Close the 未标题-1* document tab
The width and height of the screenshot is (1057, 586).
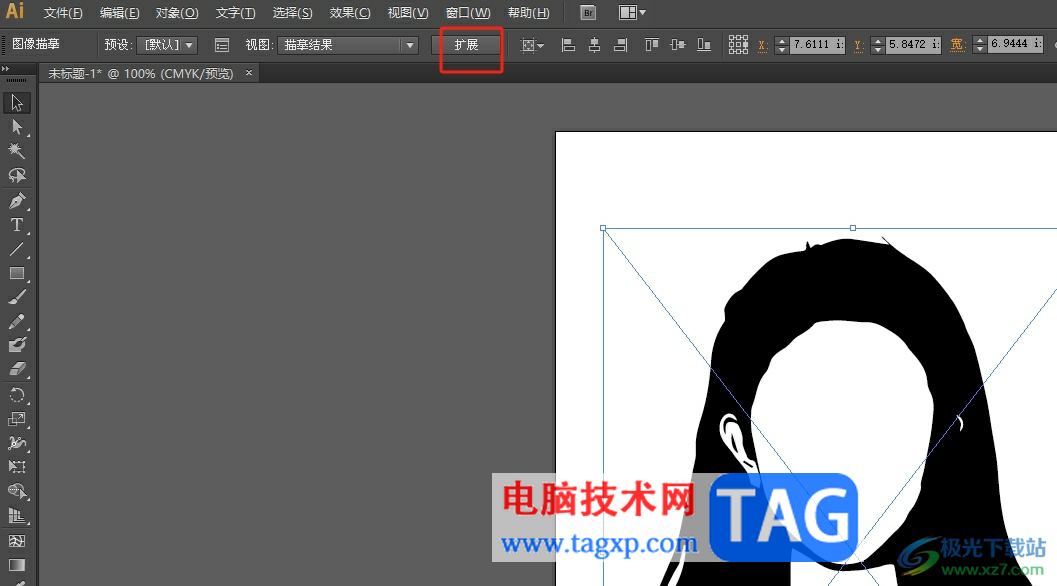(x=249, y=72)
